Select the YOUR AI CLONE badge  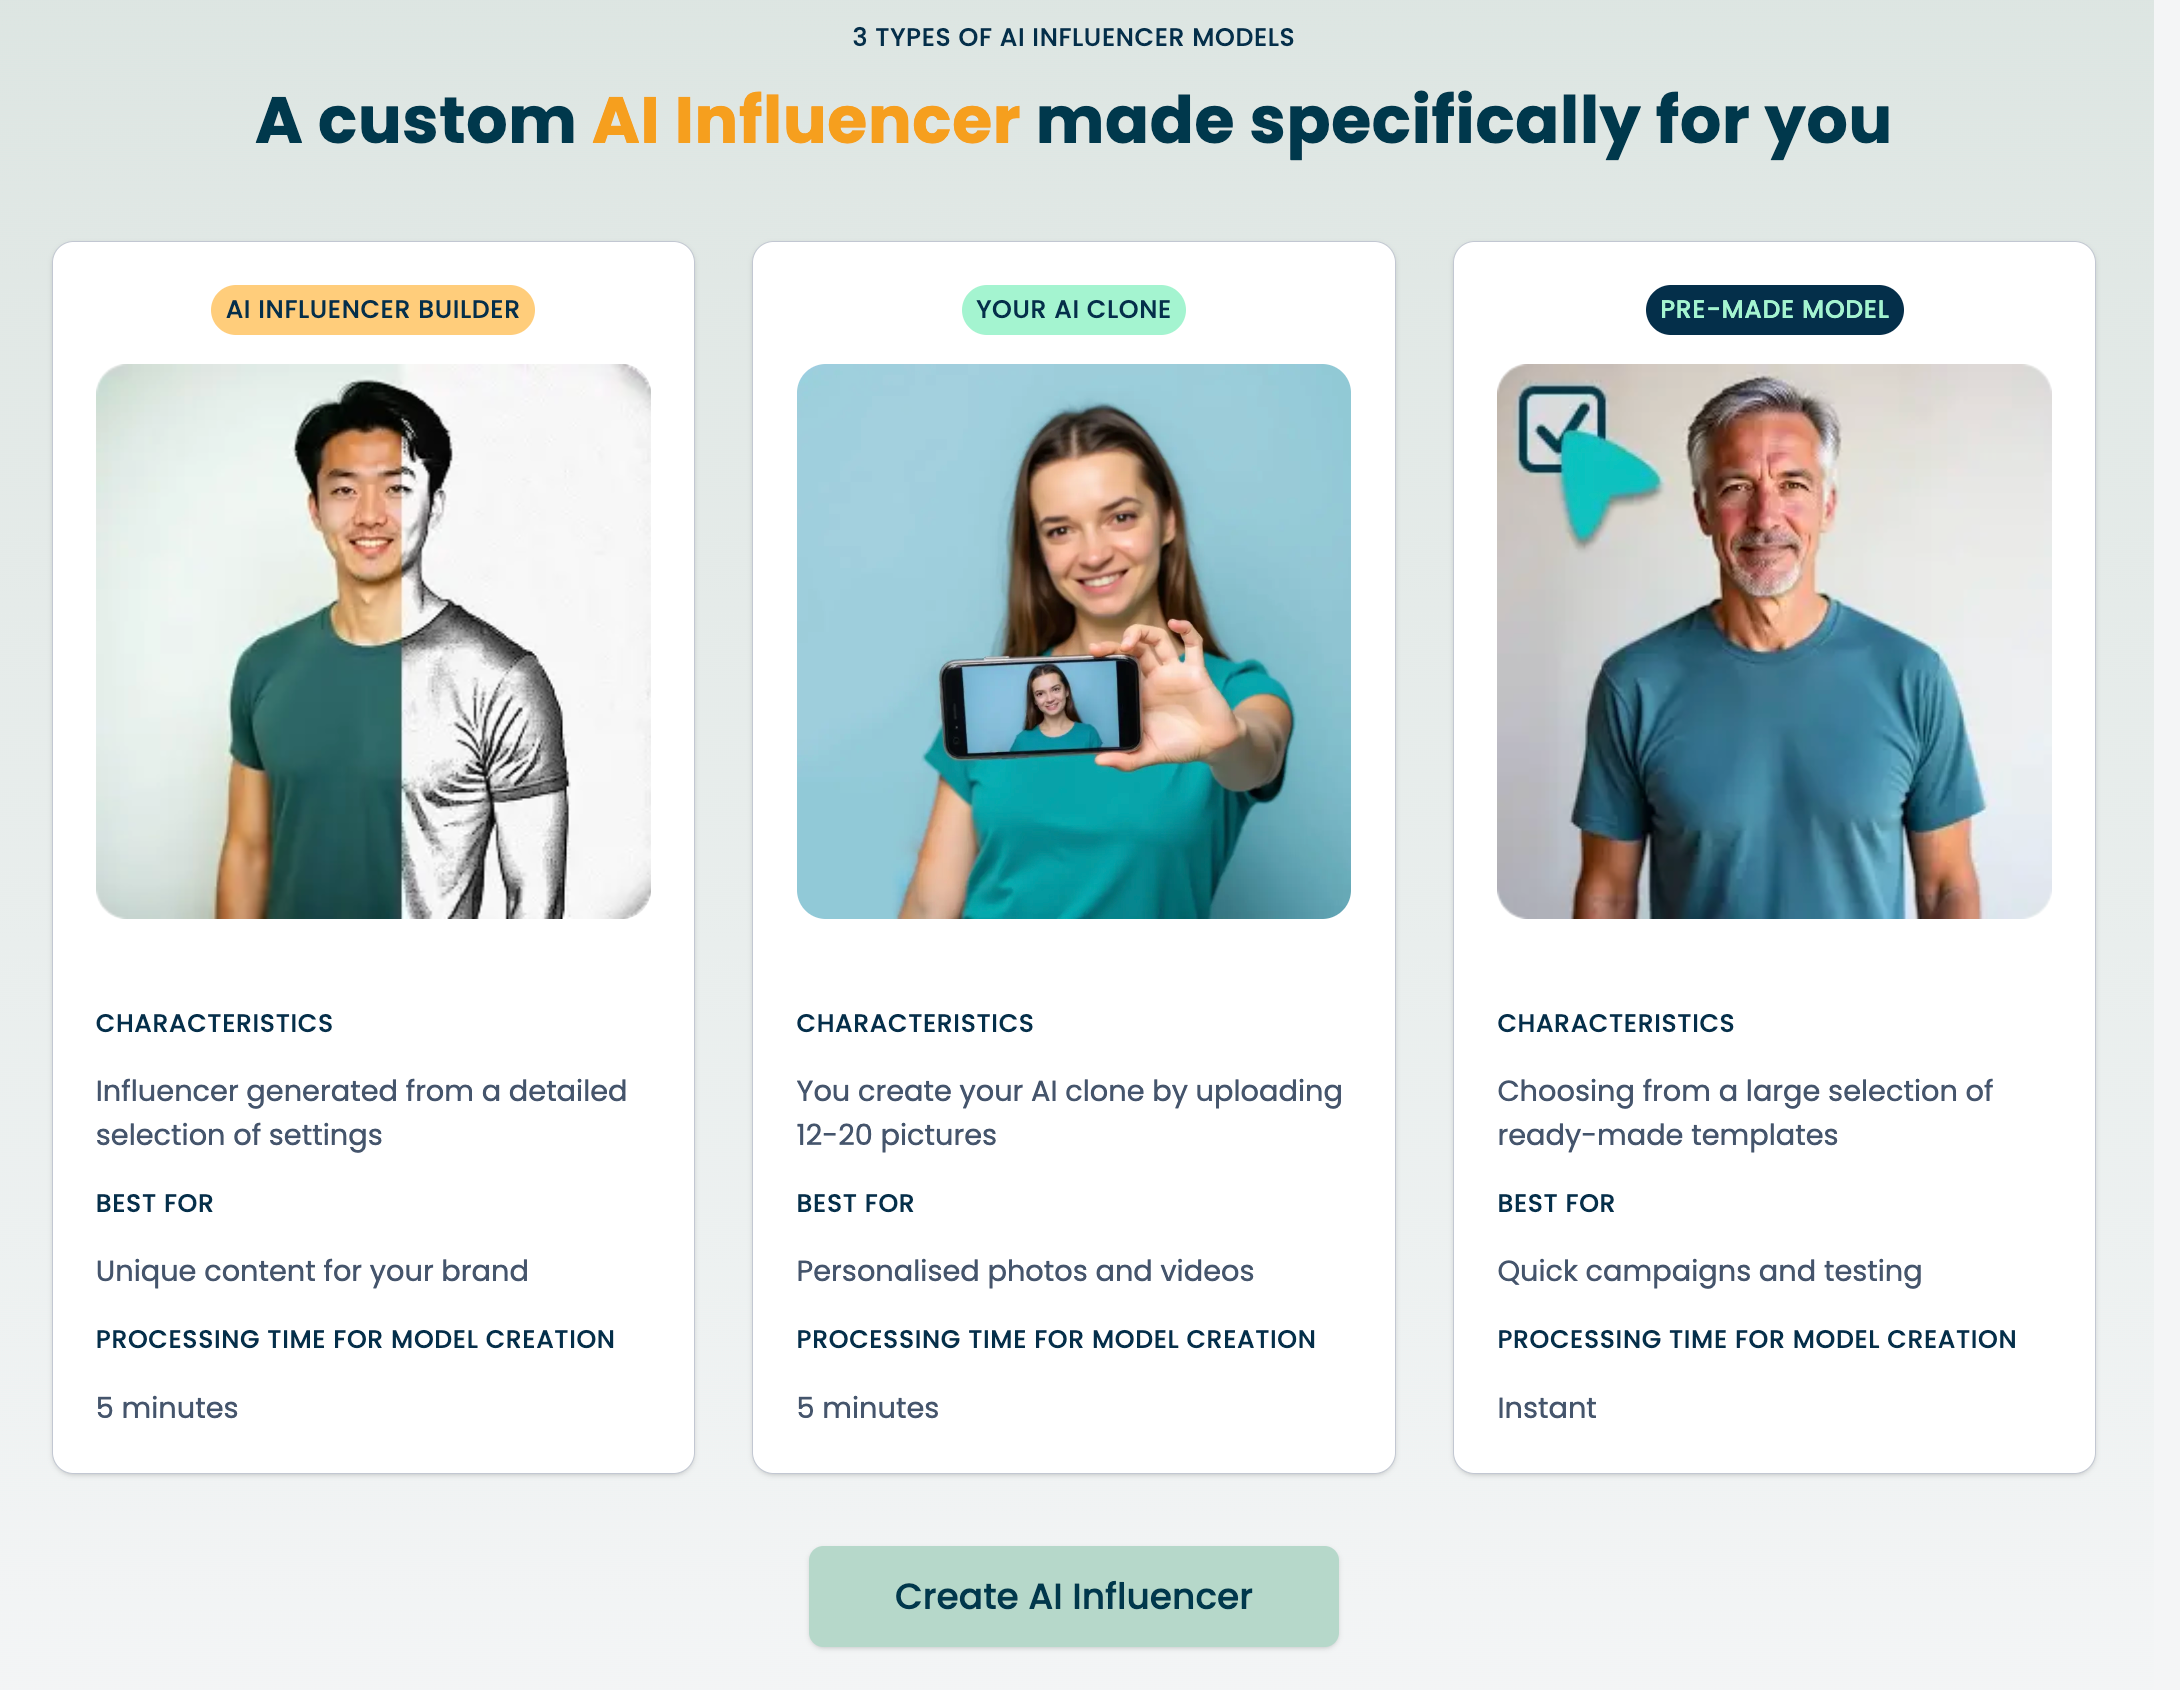pos(1072,309)
